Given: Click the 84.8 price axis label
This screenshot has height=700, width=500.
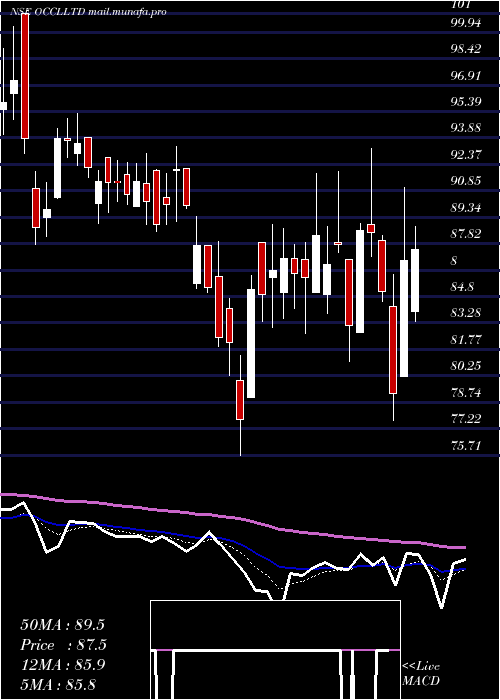Looking at the screenshot, I should pos(462,287).
